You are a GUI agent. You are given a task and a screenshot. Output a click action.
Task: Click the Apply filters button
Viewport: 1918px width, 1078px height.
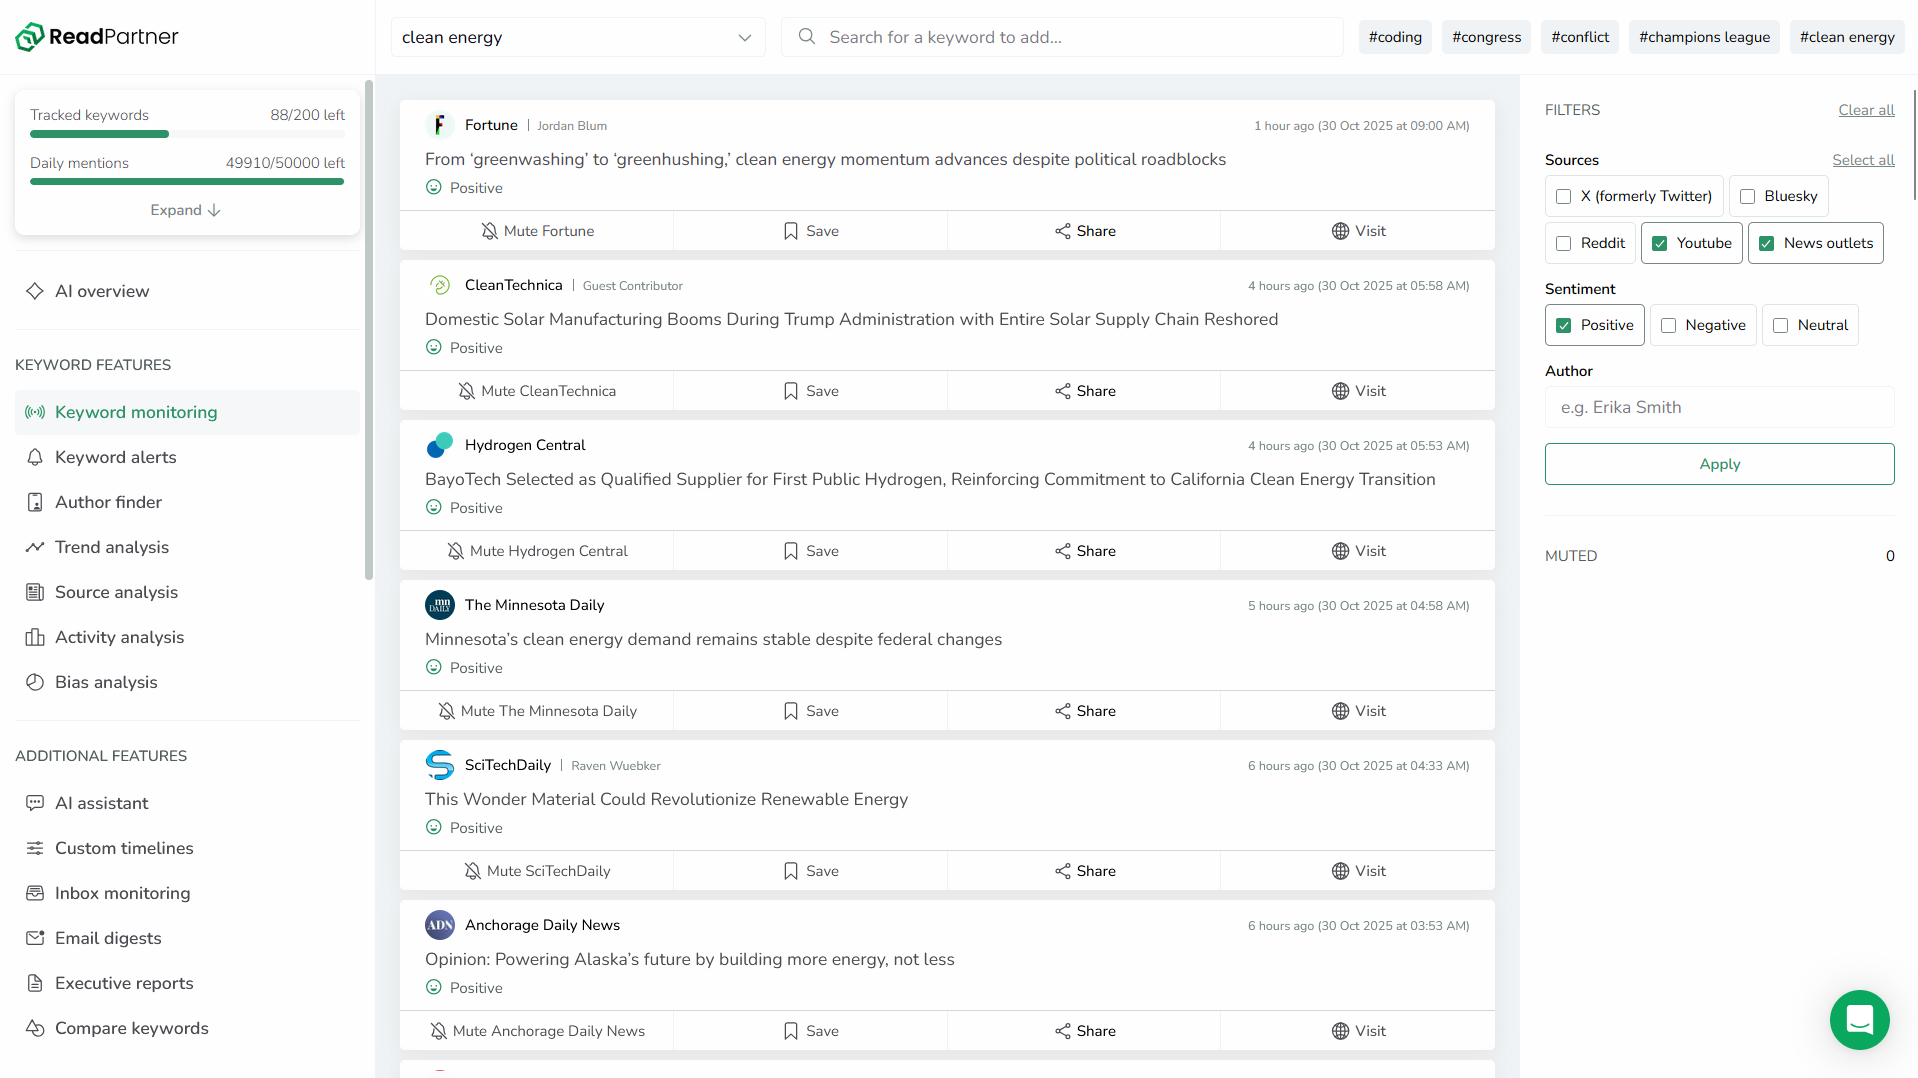1720,464
